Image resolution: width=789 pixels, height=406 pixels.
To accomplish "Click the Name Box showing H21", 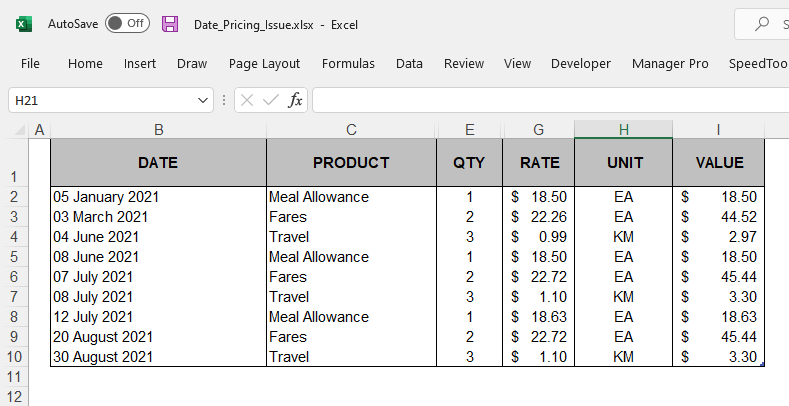I will [100, 100].
